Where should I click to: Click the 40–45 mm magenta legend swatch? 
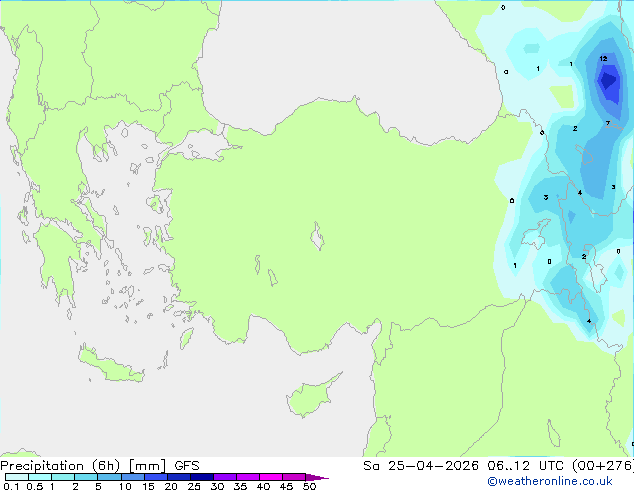point(271,477)
